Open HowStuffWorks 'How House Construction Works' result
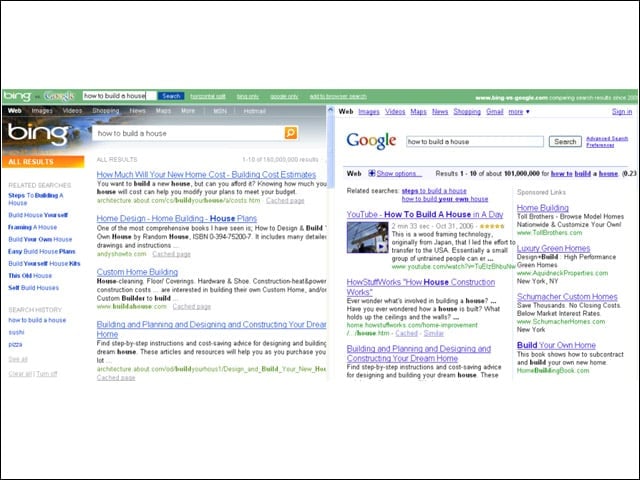The height and width of the screenshot is (480, 640). point(421,287)
